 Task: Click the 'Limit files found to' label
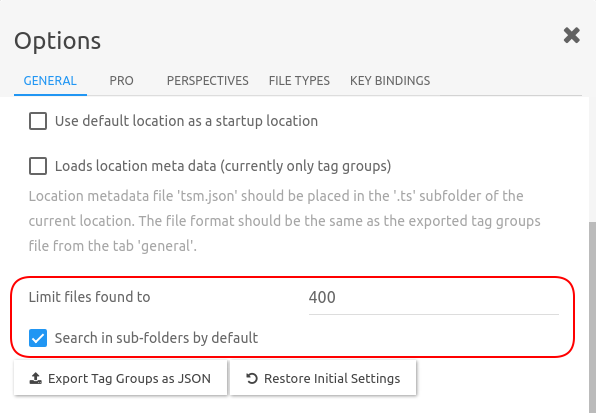point(89,297)
